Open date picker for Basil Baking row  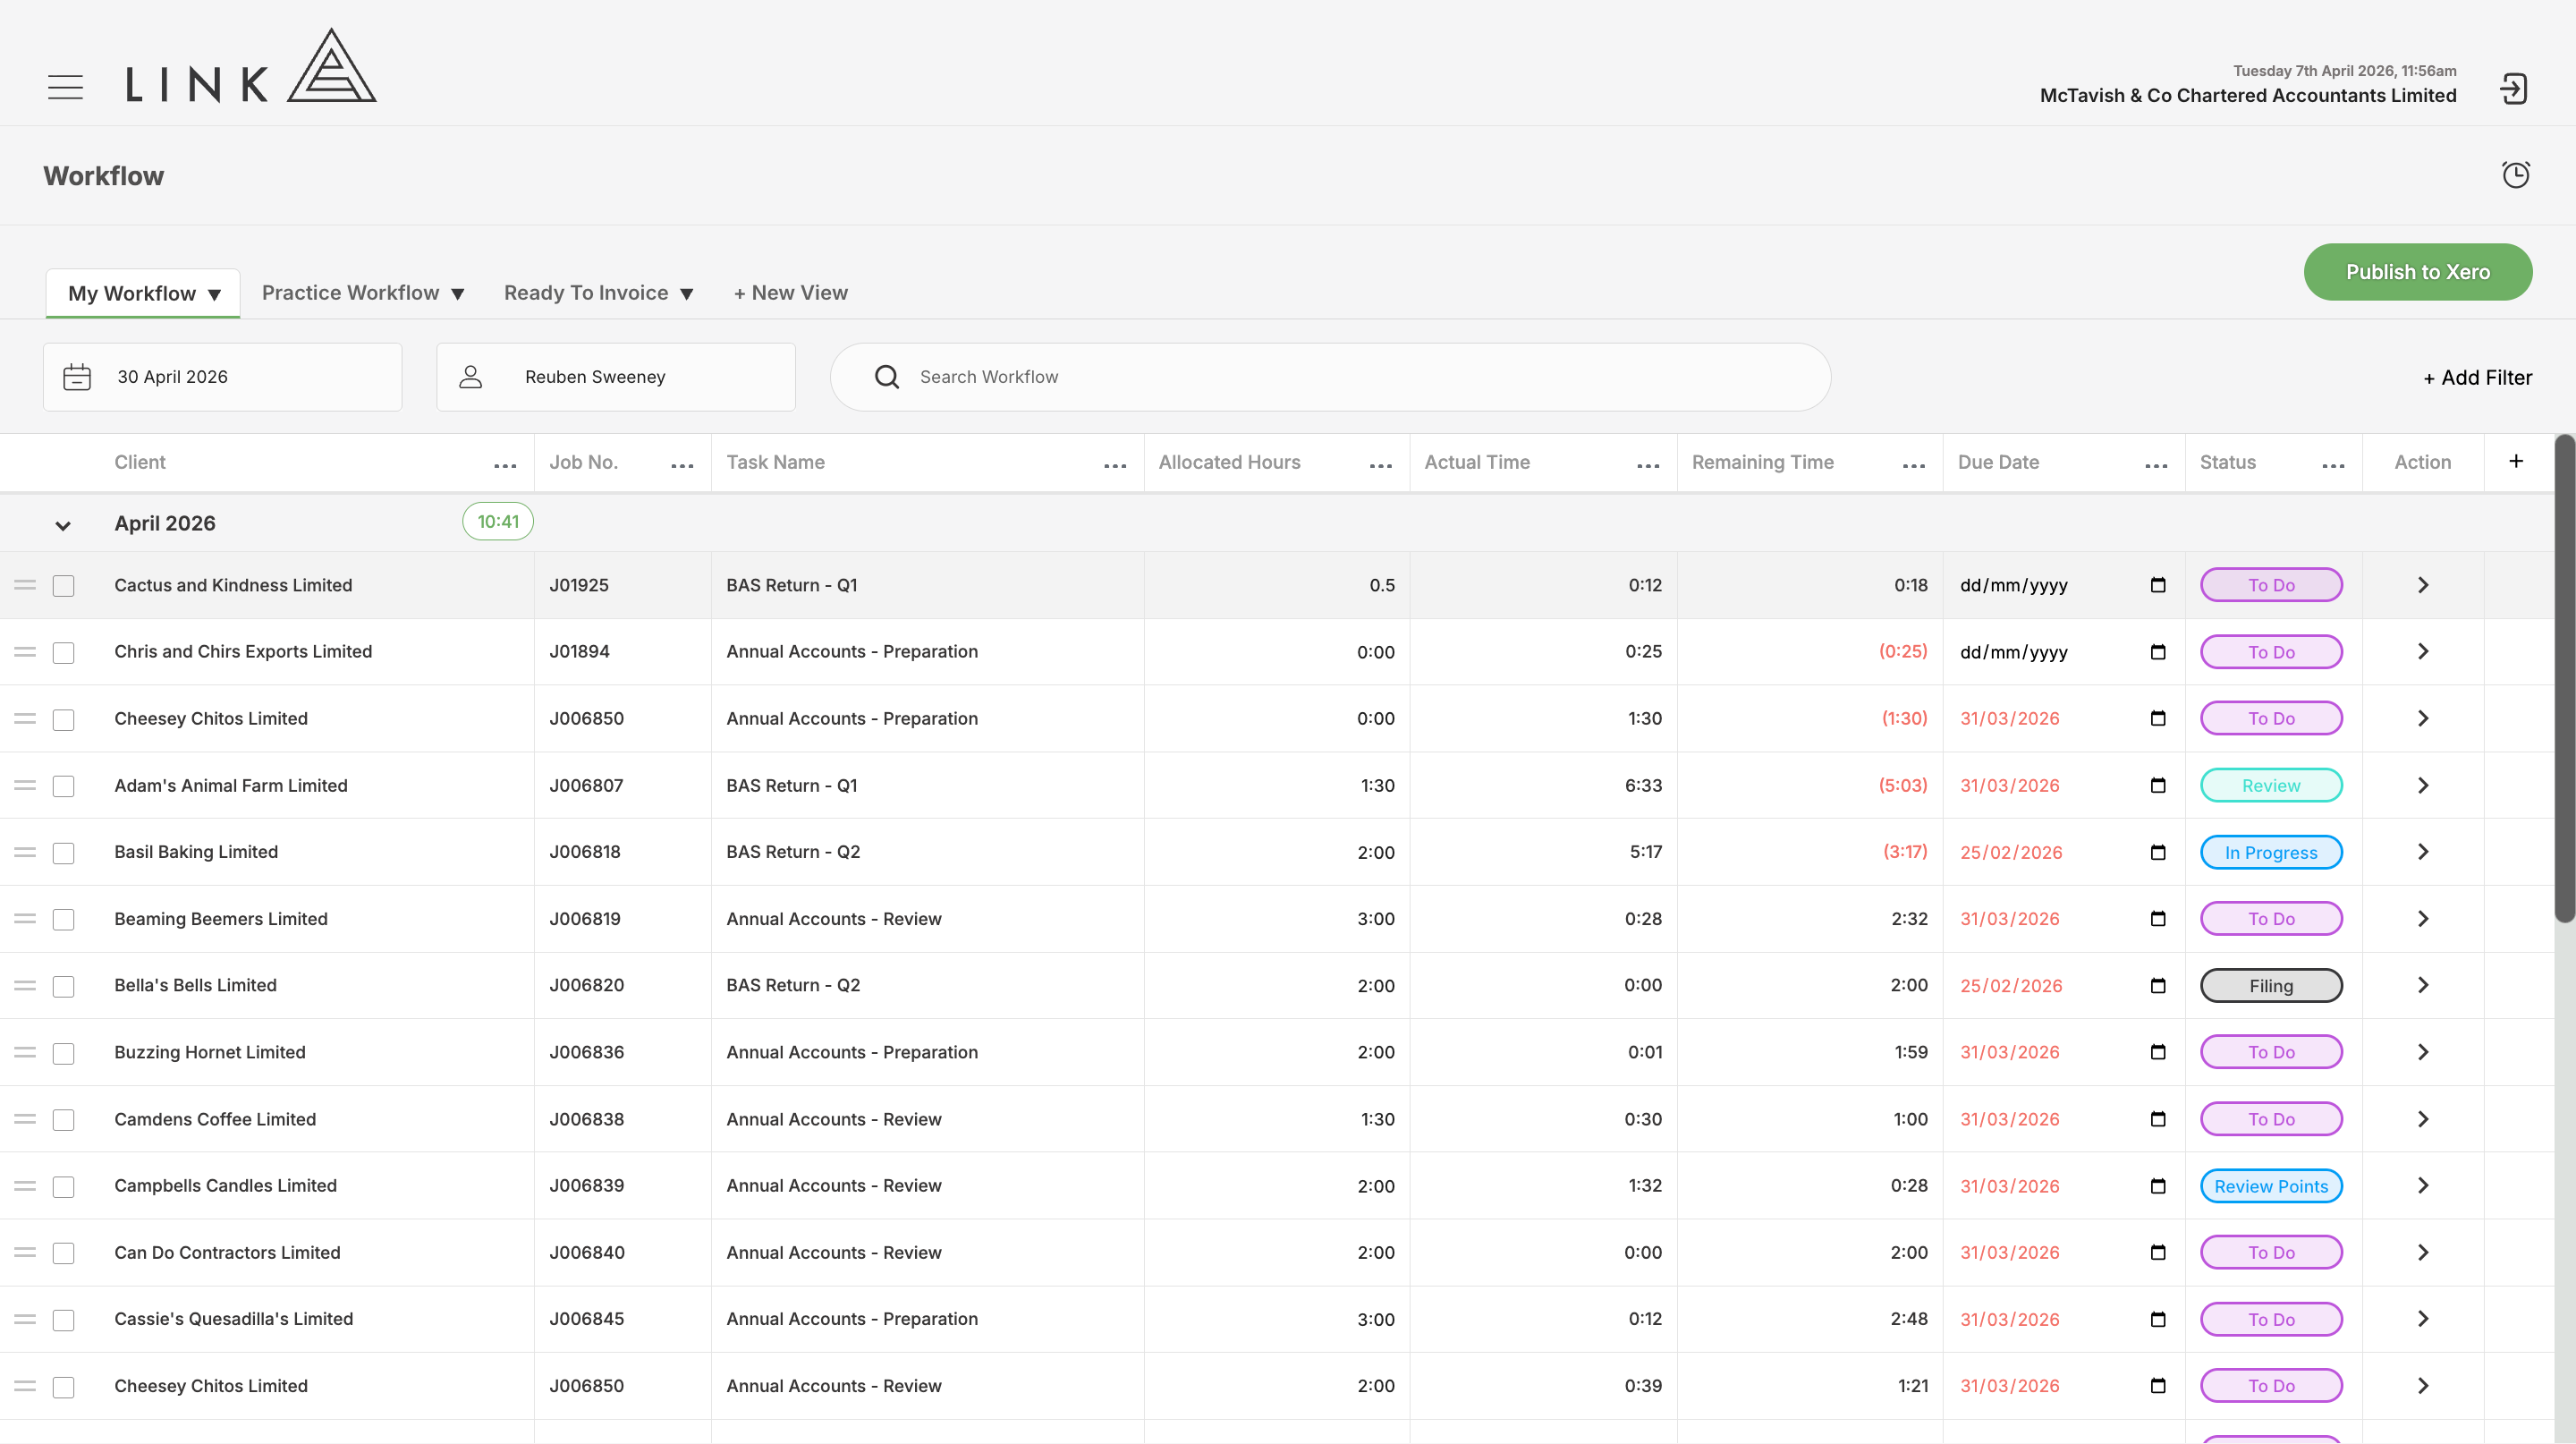pyautogui.click(x=2158, y=852)
